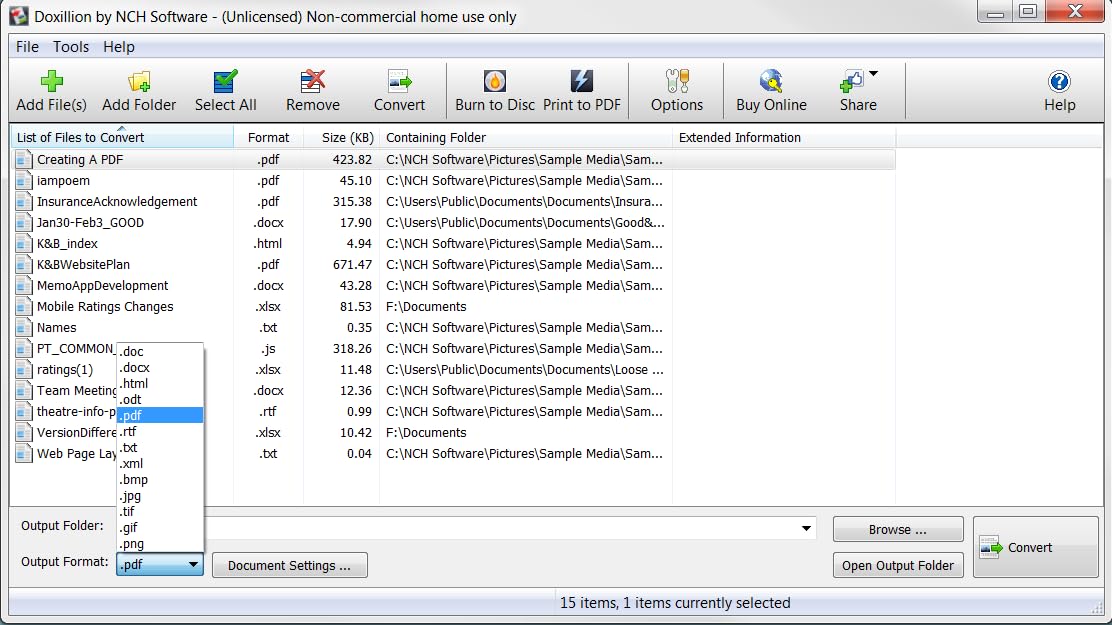Open Options from the toolbar
Viewport: 1112px width, 625px height.
pos(677,91)
